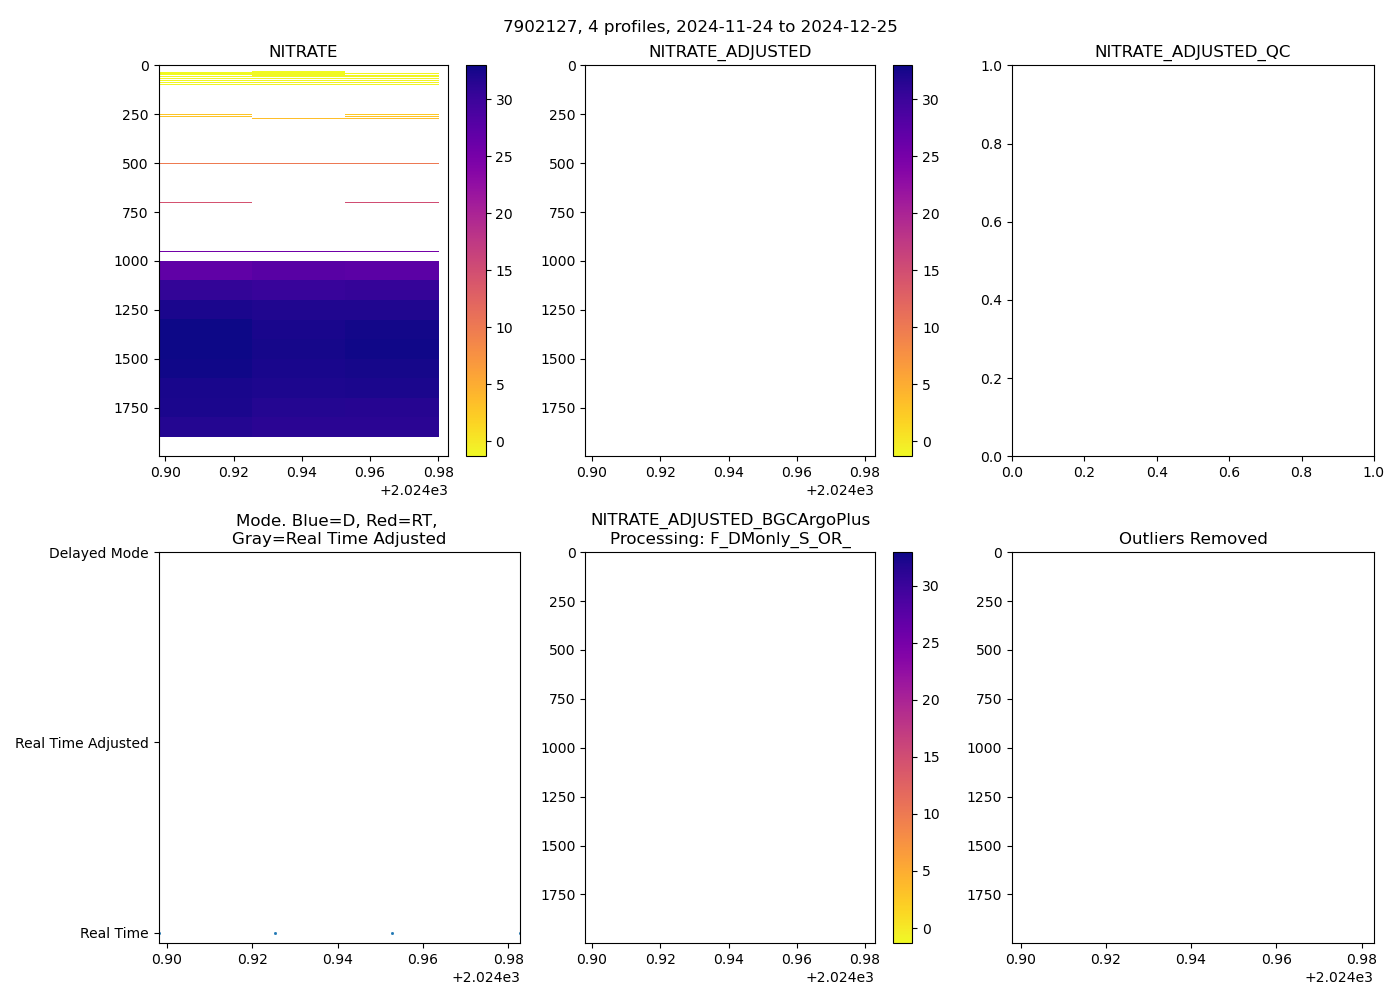The height and width of the screenshot is (1000, 1400).
Task: Click the NITRATE plot title
Action: click(x=303, y=52)
